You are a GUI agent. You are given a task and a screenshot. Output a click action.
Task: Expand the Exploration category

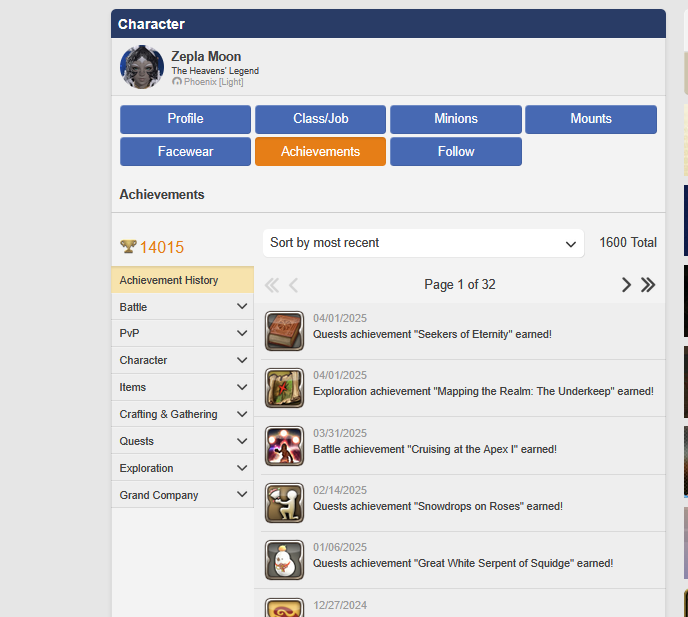point(183,468)
